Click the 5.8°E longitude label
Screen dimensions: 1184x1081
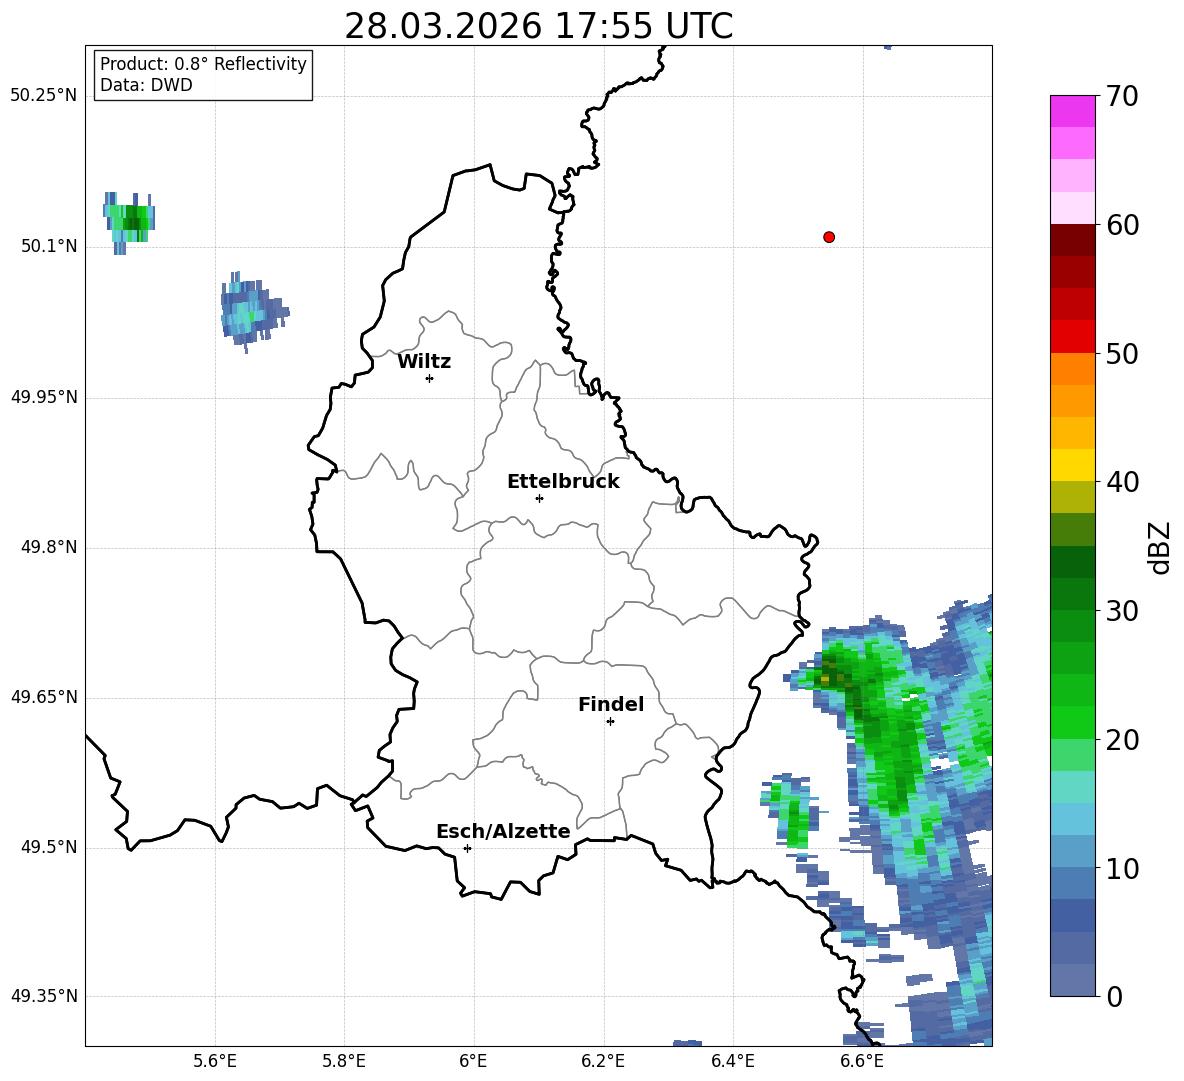pos(344,1061)
